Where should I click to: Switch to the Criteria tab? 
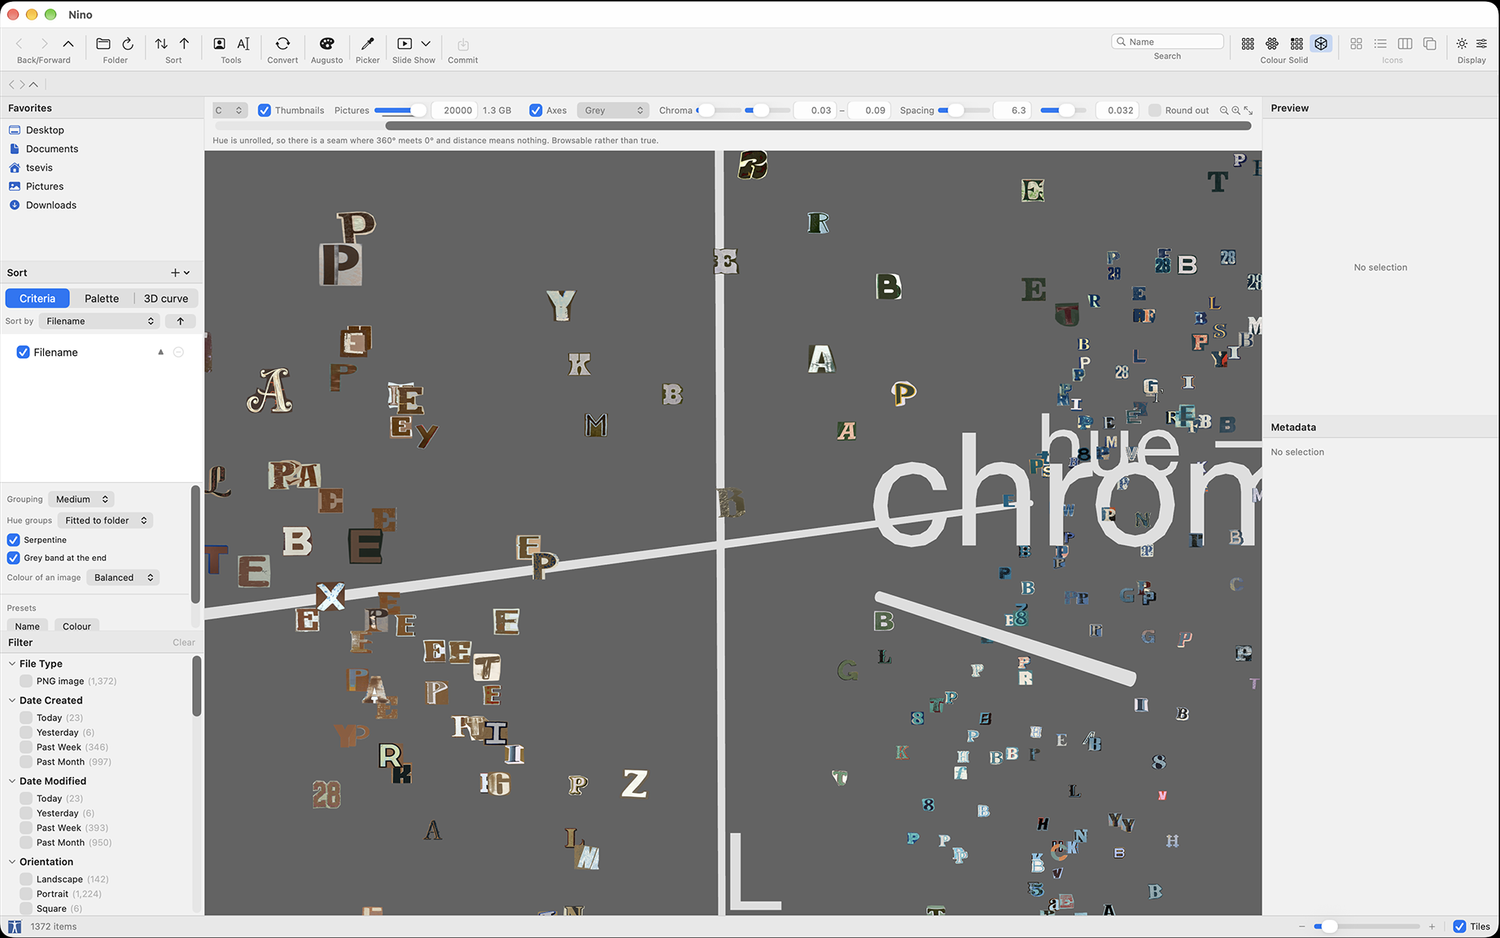(x=37, y=298)
